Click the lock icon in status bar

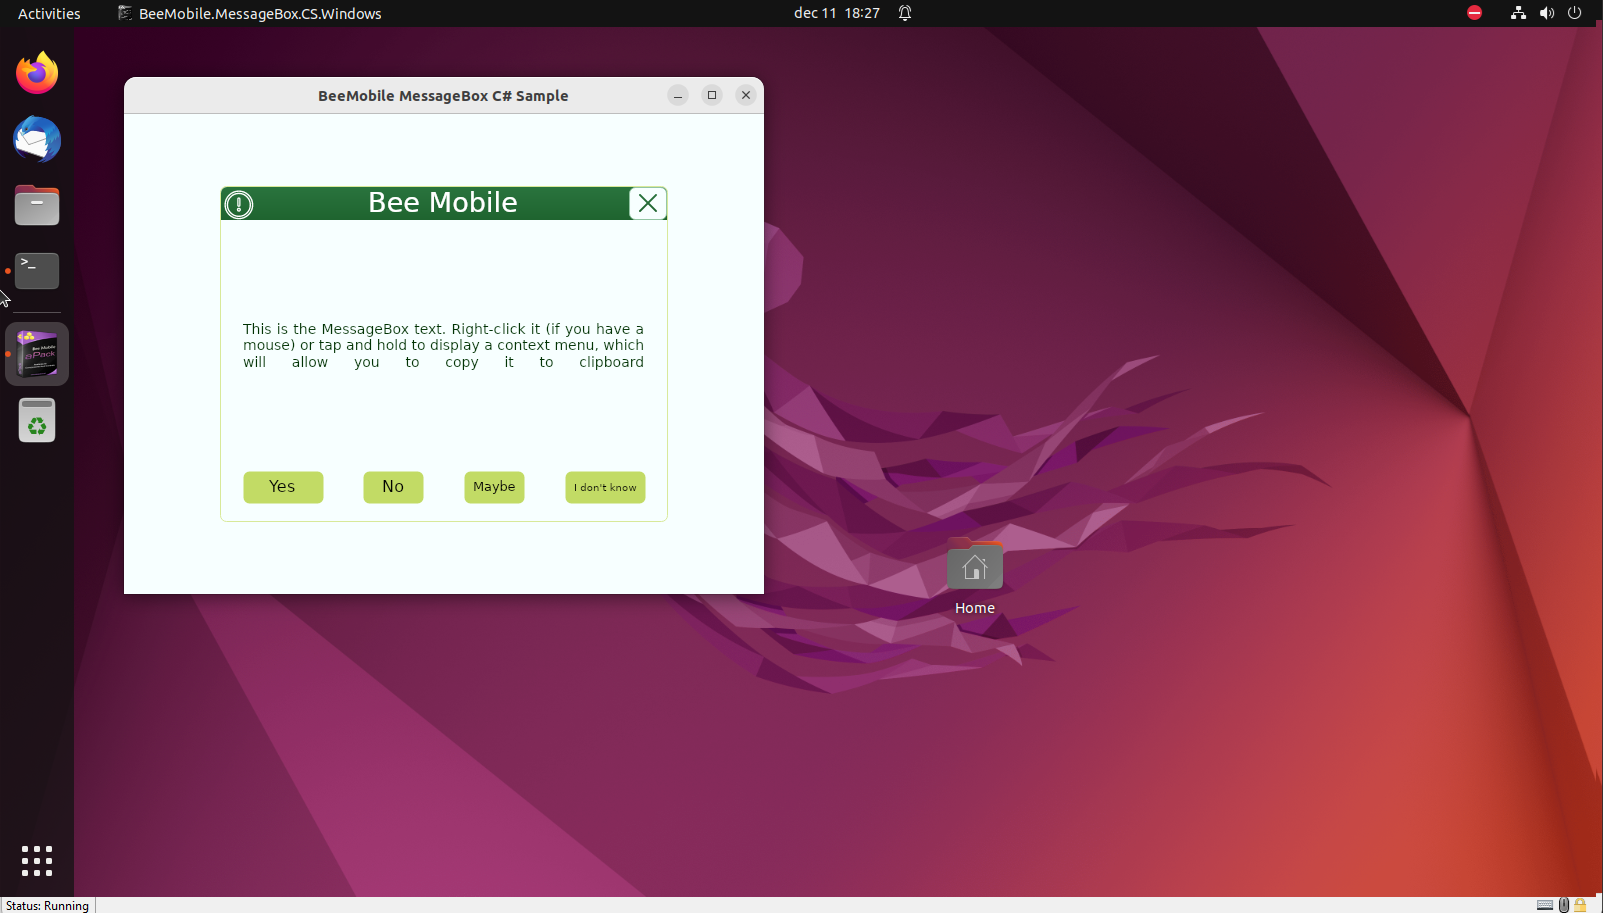[x=1580, y=905]
